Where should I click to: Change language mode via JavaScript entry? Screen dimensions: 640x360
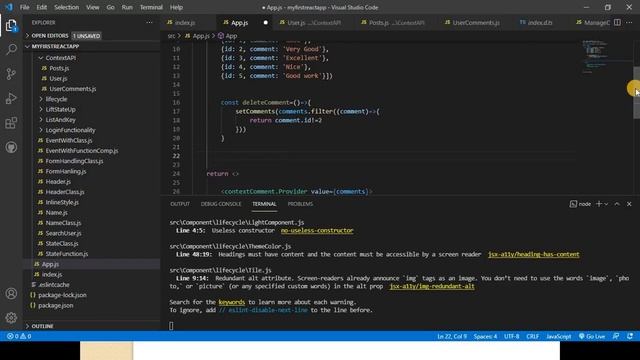(x=558, y=336)
